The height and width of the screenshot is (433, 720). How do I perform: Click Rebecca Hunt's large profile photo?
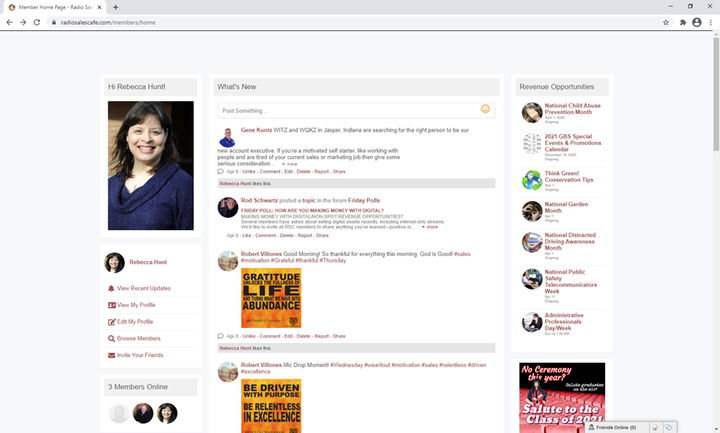click(x=151, y=165)
